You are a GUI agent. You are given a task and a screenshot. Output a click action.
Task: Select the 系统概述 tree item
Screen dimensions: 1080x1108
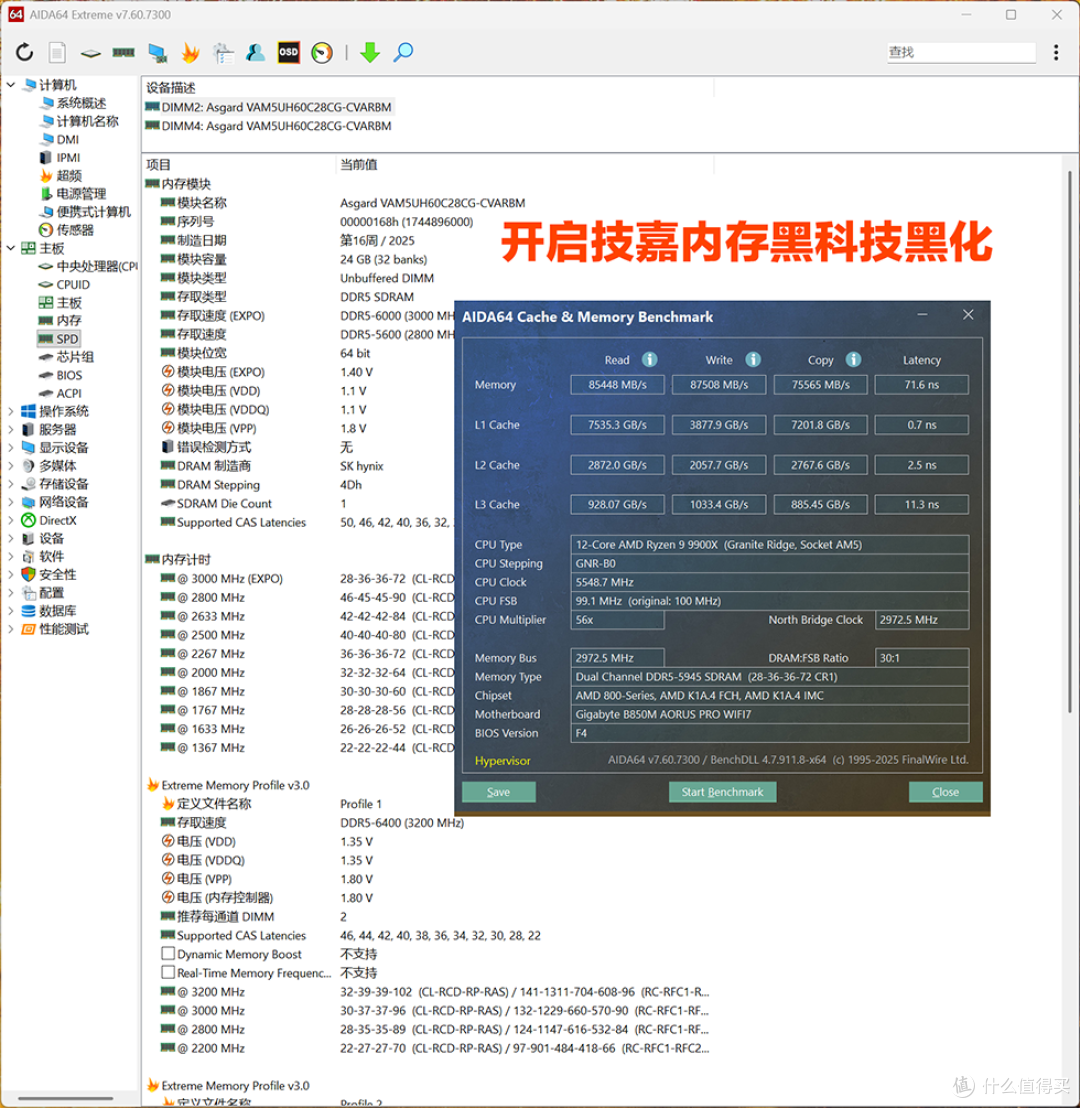[74, 103]
